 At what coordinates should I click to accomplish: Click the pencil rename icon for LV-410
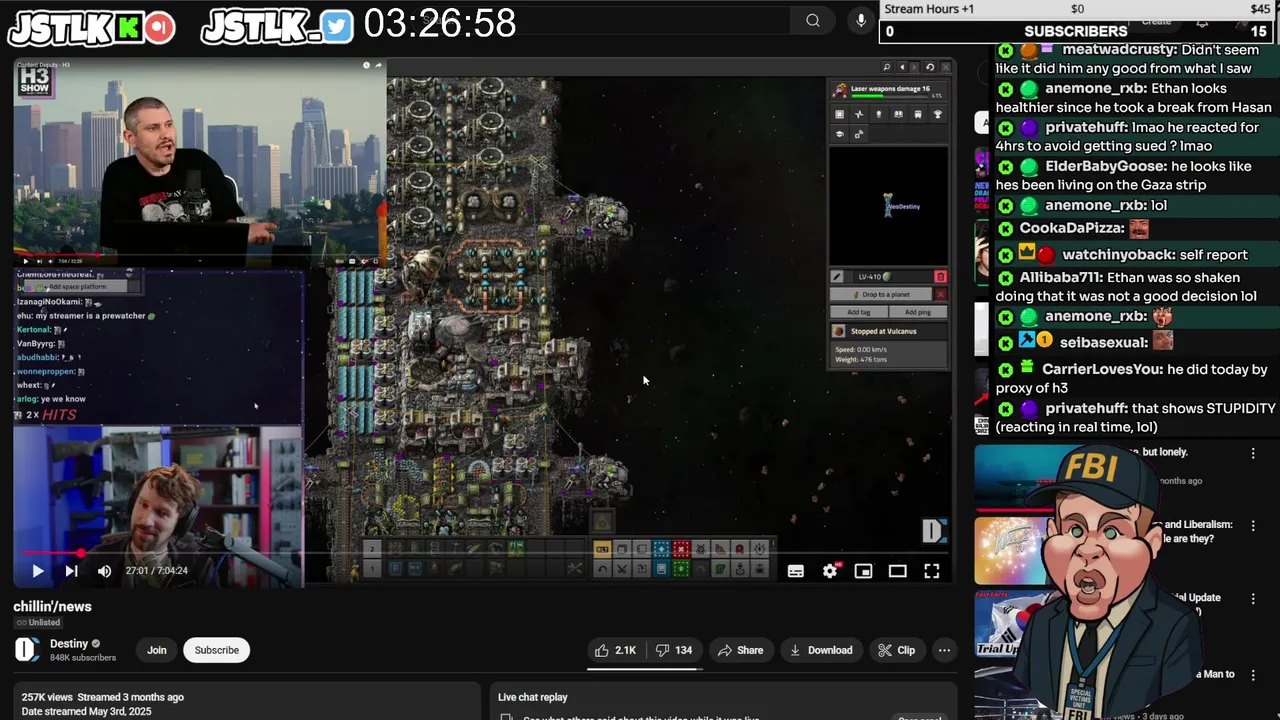[837, 276]
